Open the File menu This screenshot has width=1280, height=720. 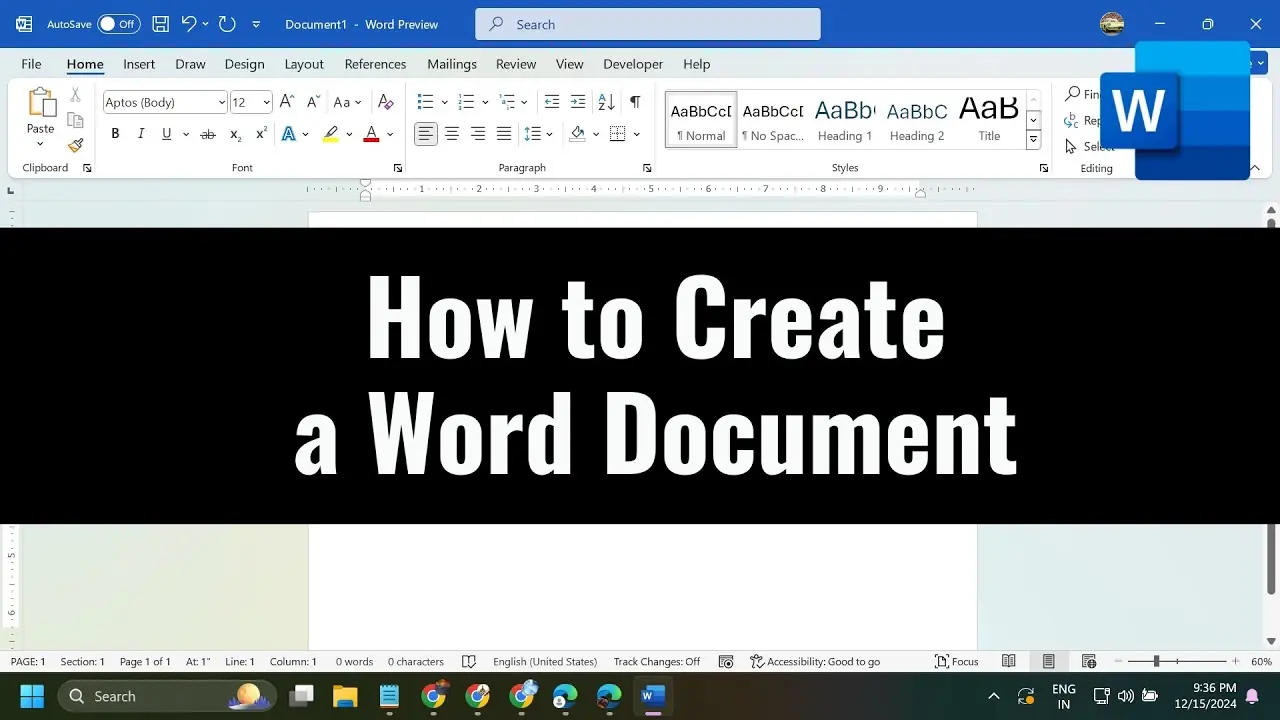[x=31, y=64]
